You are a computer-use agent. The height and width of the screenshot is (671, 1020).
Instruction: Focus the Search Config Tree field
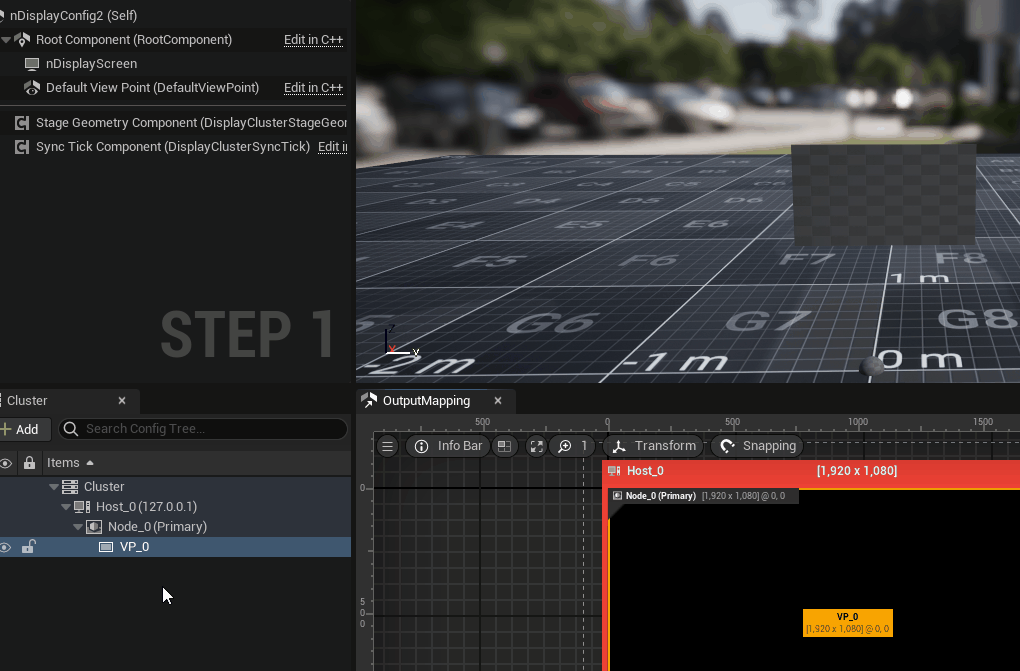click(203, 429)
